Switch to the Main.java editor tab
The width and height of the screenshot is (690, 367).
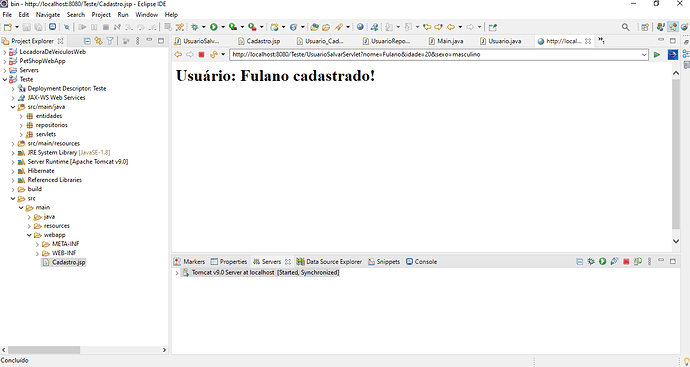[x=446, y=41]
